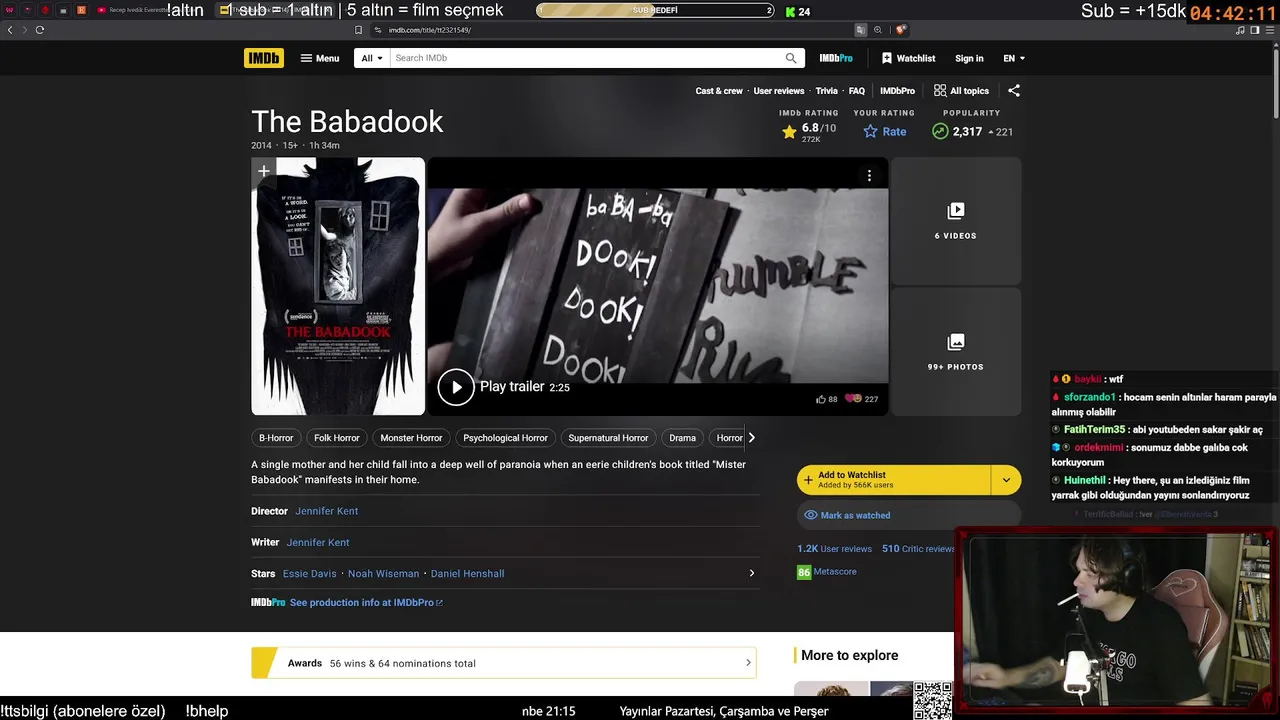Click the translate page icon
The image size is (1280, 720).
tap(860, 30)
